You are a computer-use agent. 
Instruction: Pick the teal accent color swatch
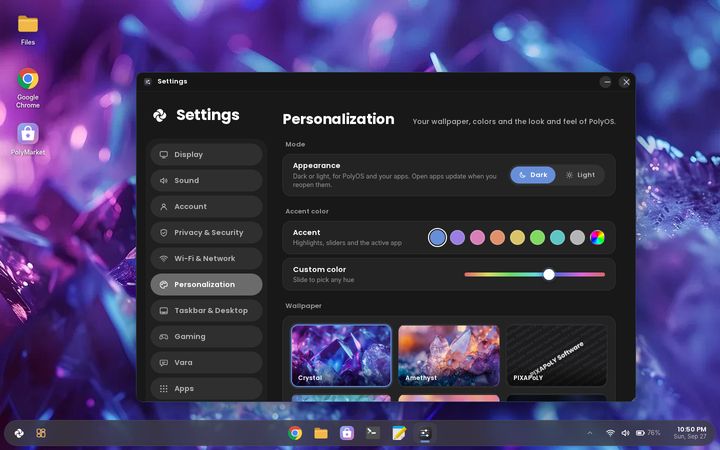[x=557, y=237]
